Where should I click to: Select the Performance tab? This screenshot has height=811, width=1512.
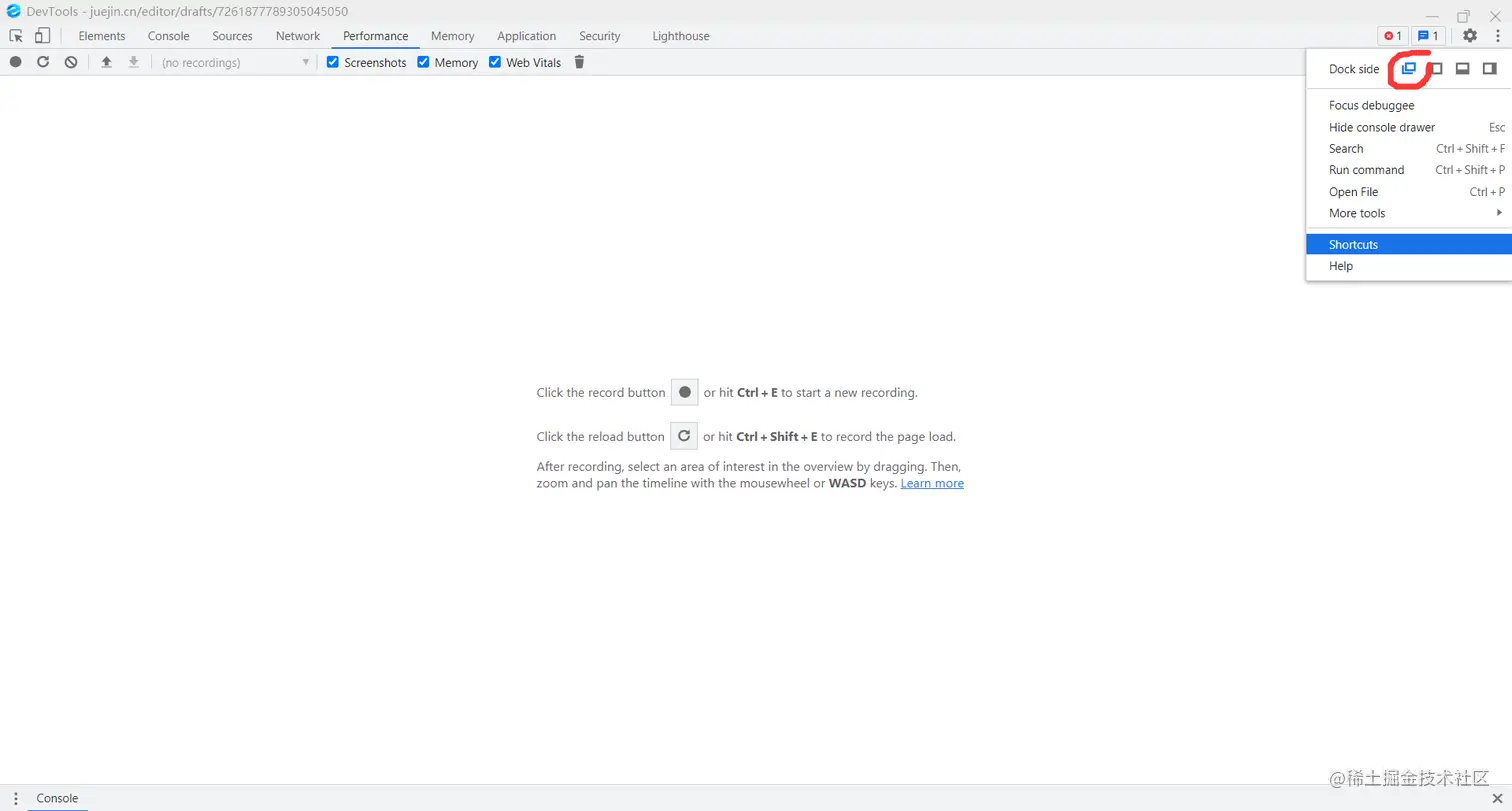pos(376,36)
